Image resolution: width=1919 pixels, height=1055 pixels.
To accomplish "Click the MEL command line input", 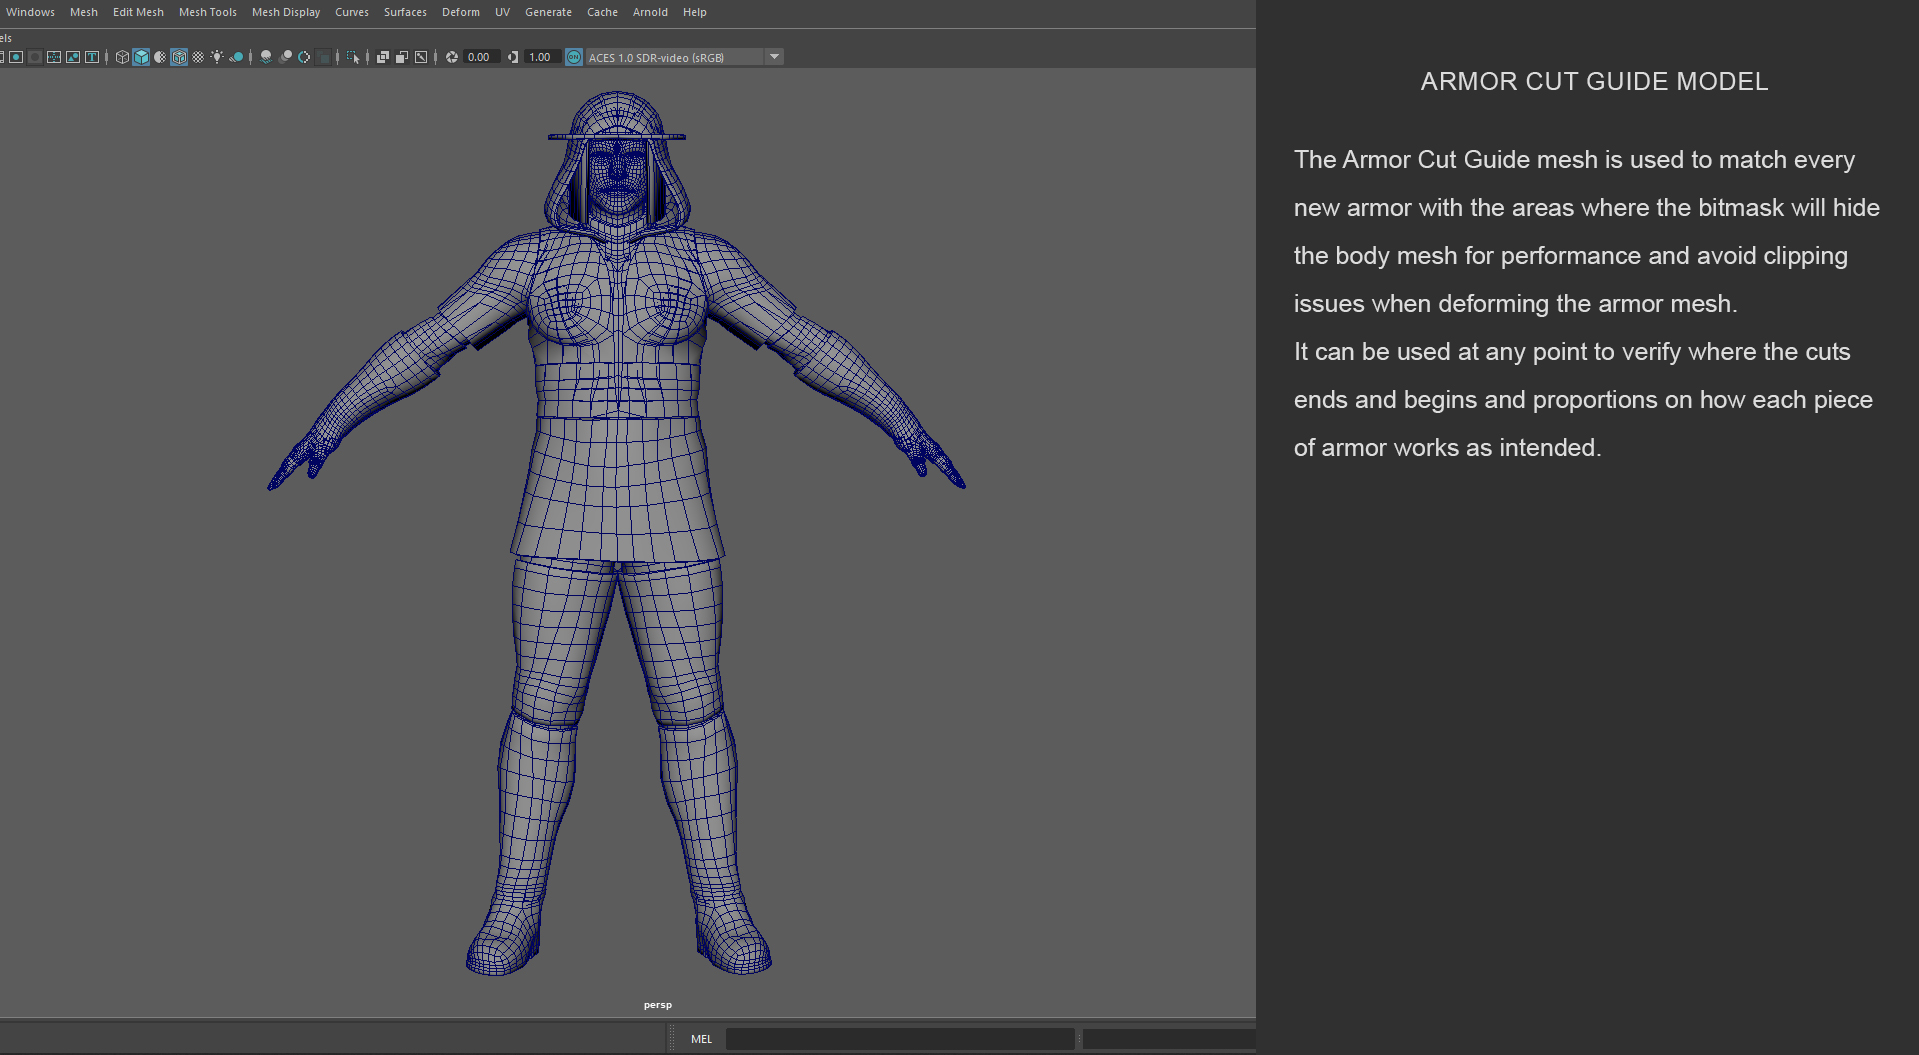I will 900,1039.
